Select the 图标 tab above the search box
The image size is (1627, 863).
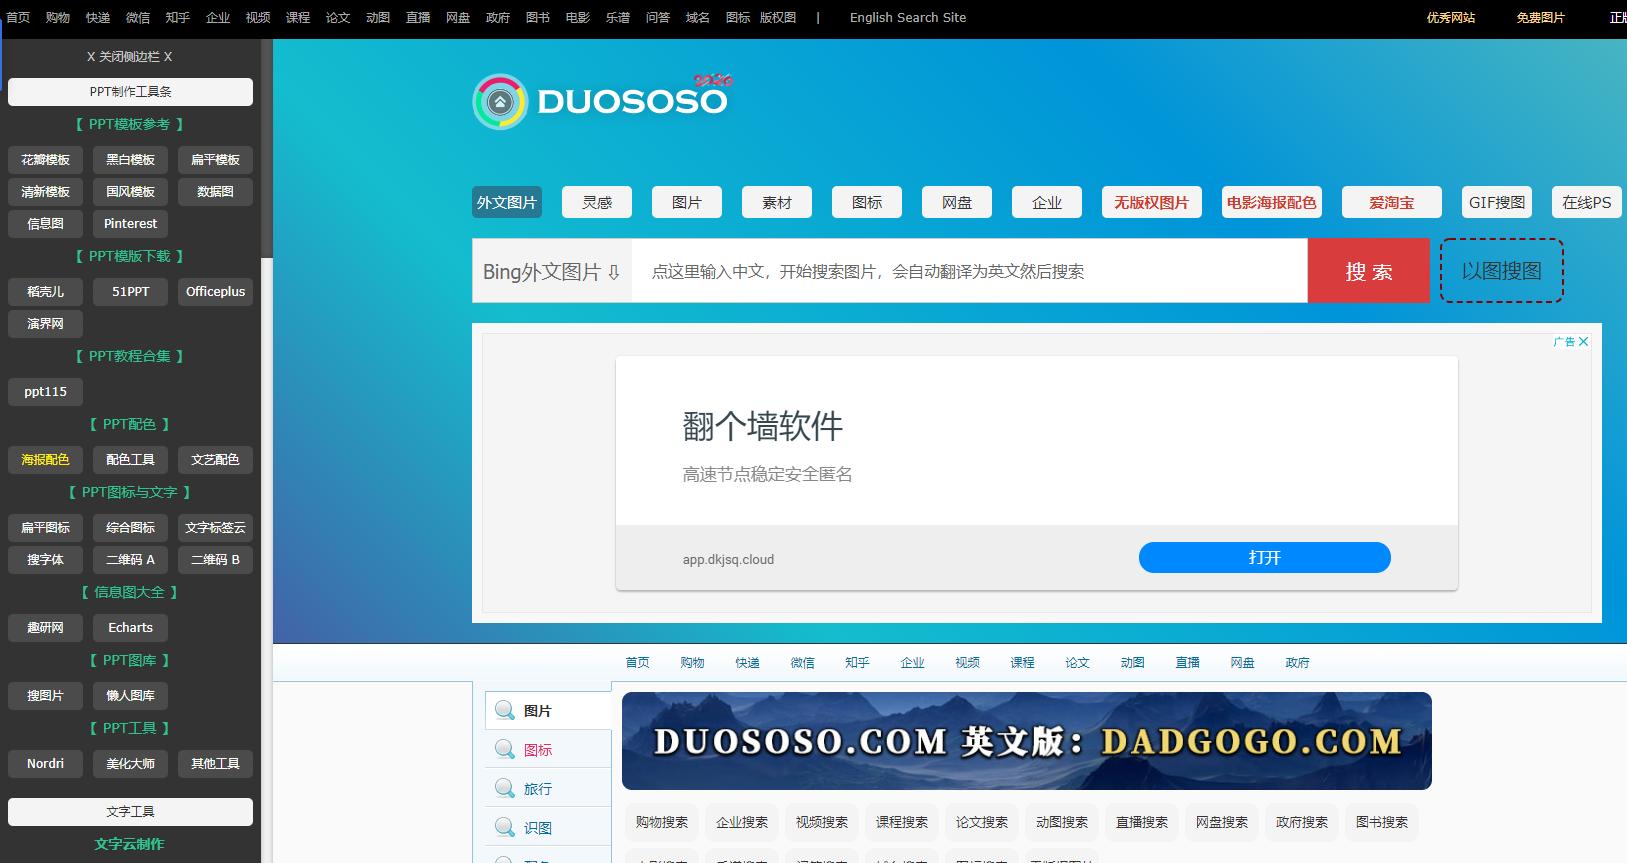(867, 202)
